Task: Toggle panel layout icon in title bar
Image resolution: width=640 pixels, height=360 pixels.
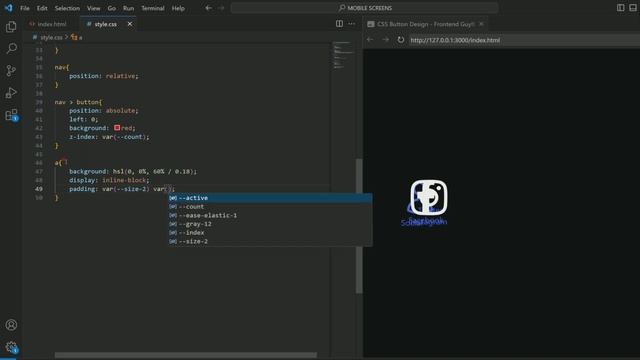Action: point(633,8)
